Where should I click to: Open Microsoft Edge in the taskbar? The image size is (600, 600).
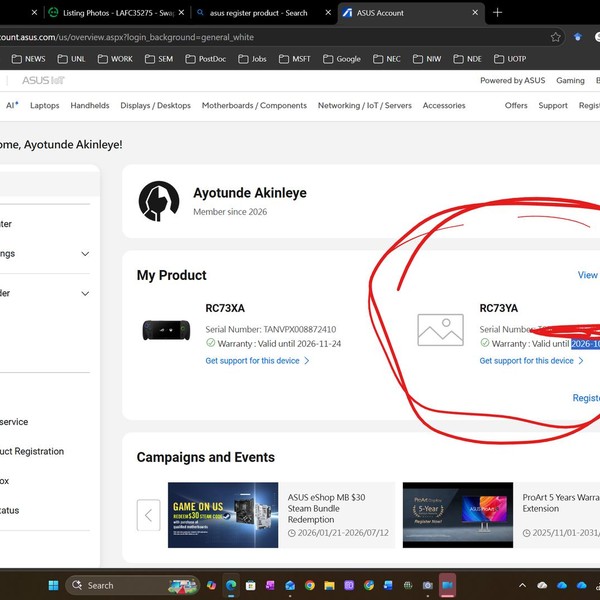(x=231, y=585)
